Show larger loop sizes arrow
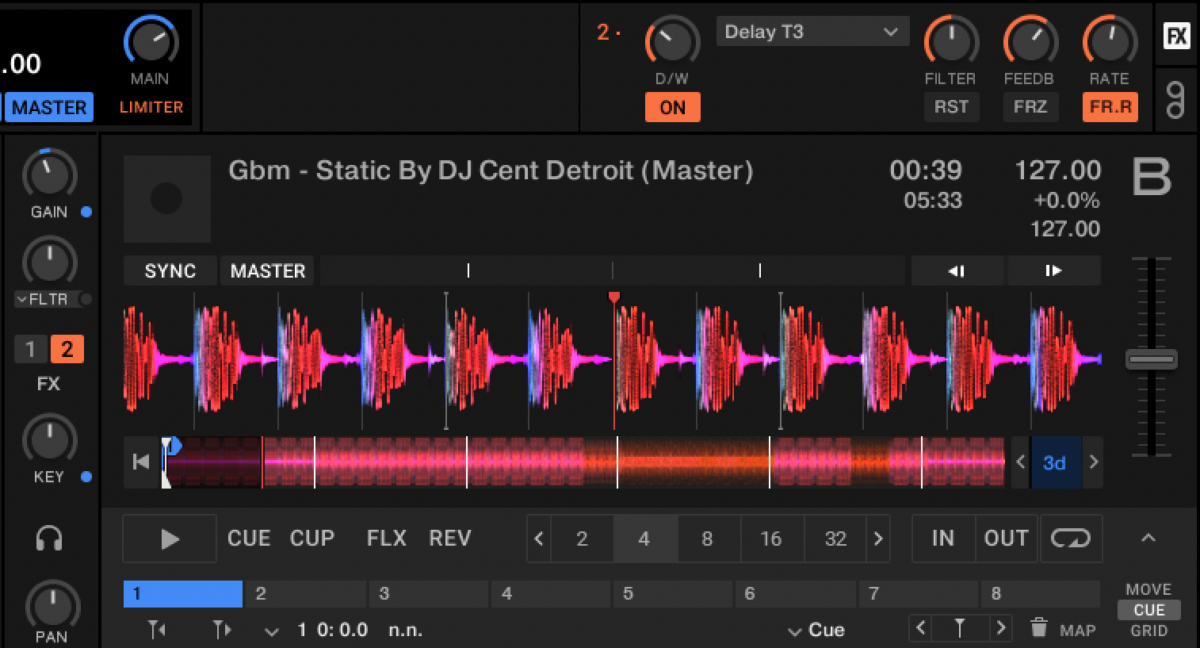Viewport: 1200px width, 648px height. (878, 539)
